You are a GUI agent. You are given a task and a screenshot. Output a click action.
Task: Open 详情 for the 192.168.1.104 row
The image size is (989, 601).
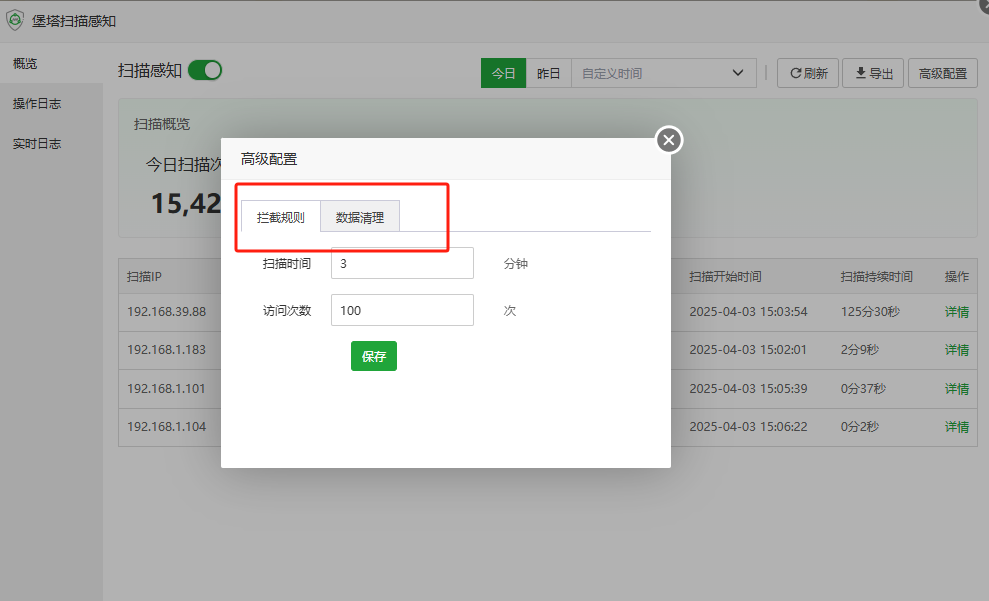(957, 427)
